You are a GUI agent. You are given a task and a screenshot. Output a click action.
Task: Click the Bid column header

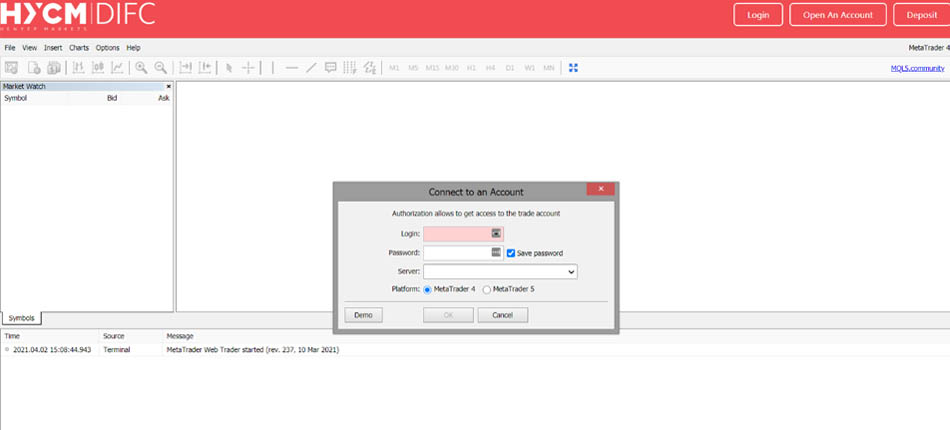tap(112, 98)
